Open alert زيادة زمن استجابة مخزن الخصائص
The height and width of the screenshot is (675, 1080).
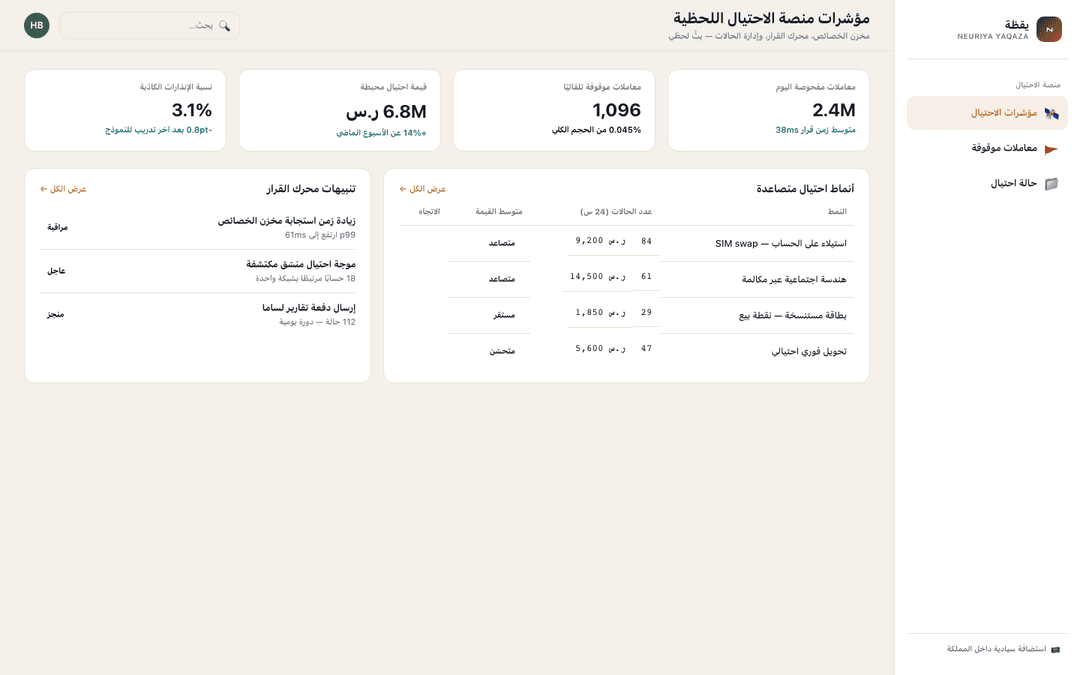[x=198, y=228]
